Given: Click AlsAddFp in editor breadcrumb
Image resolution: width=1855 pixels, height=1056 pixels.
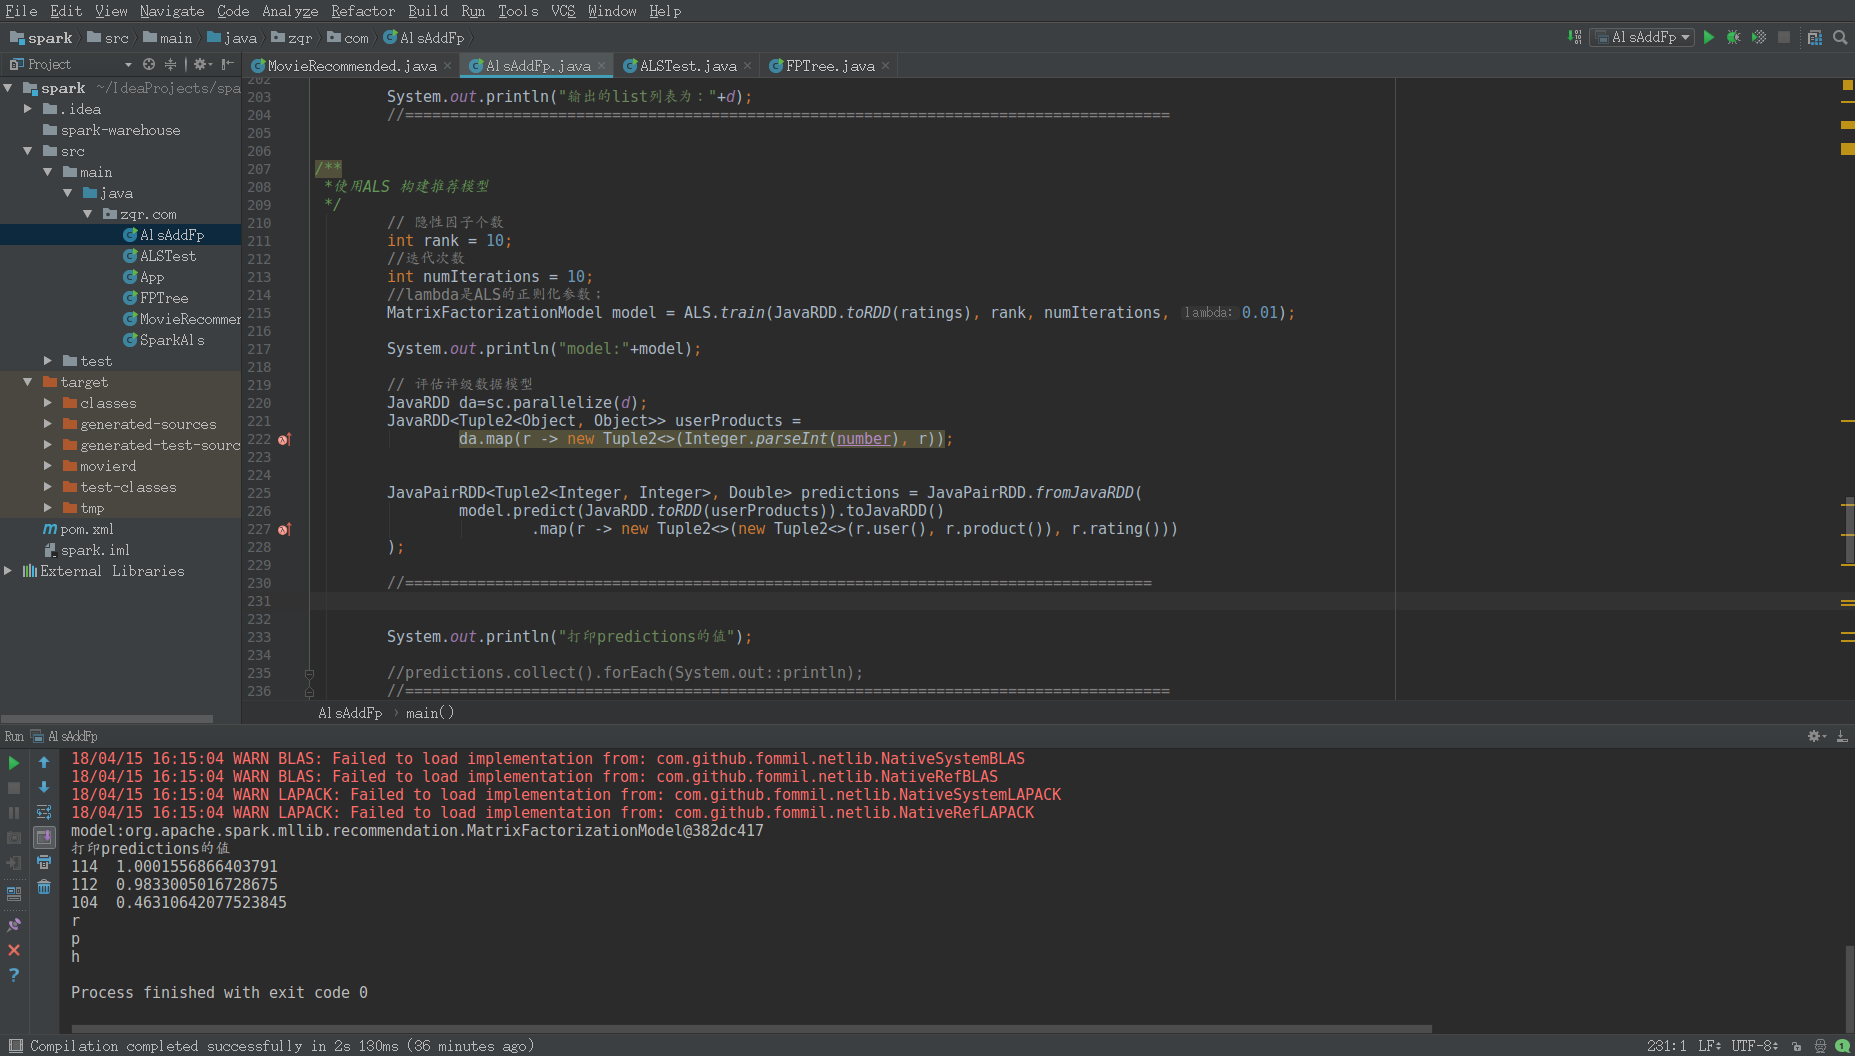Looking at the screenshot, I should point(350,713).
